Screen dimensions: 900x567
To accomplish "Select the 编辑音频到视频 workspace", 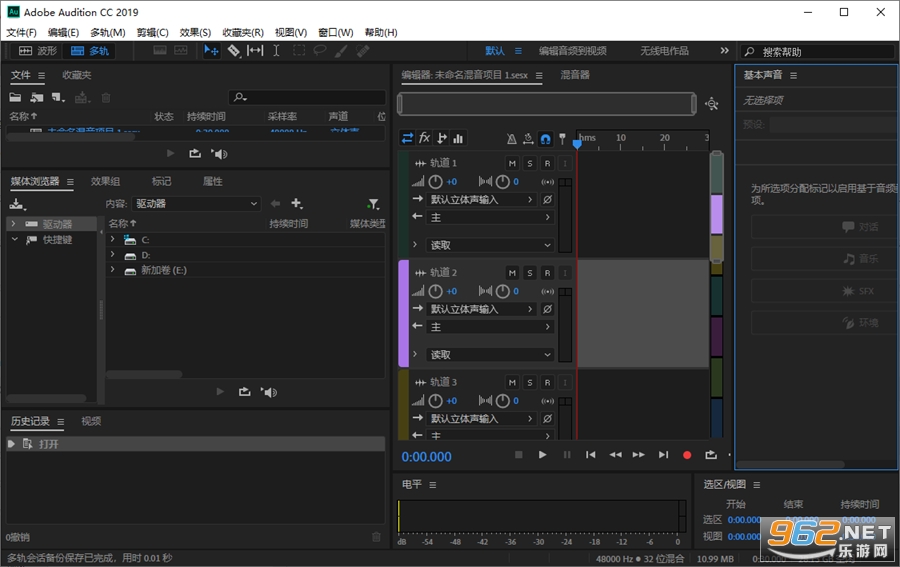I will pyautogui.click(x=572, y=51).
